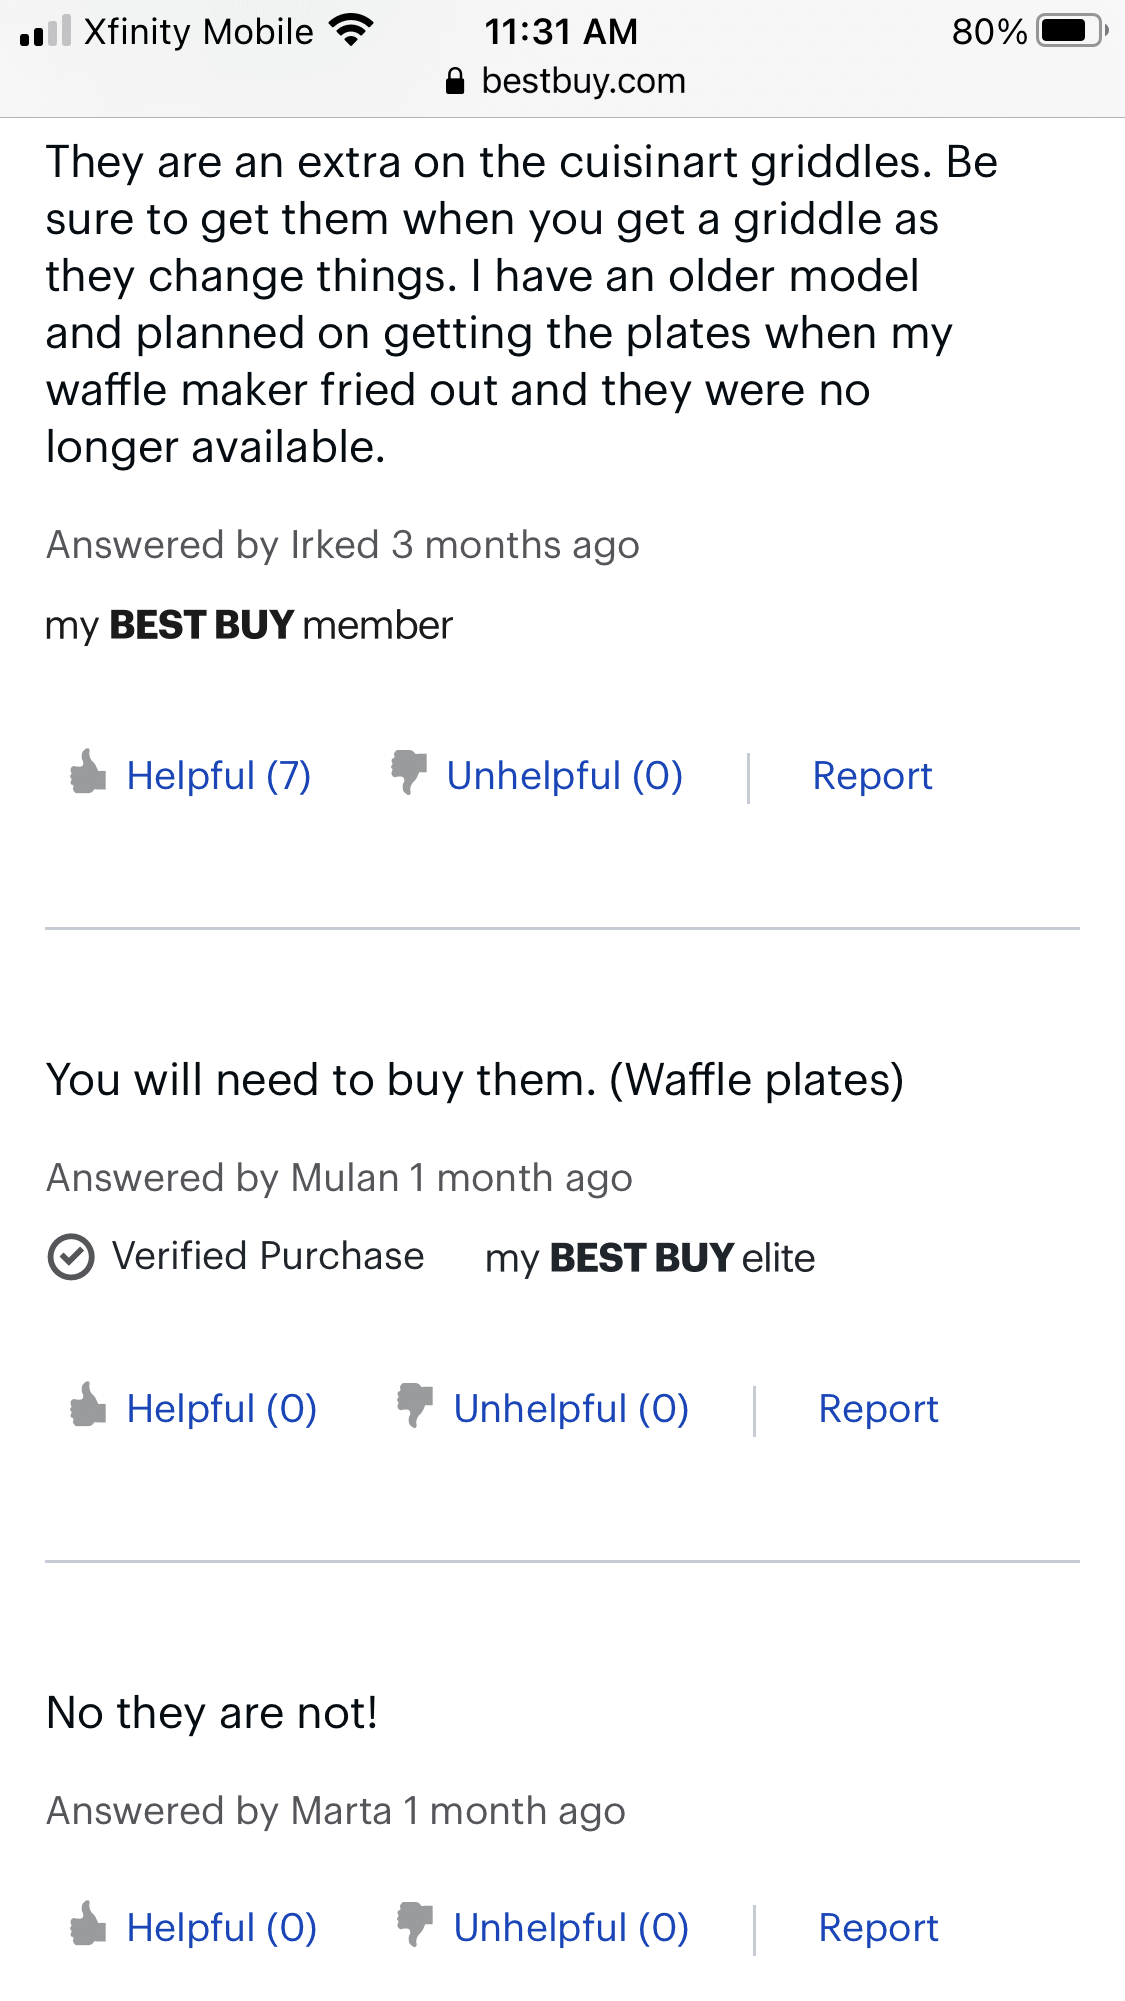1125x2001 pixels.
Task: Tap the my Best Buy elite badge
Action: (650, 1258)
